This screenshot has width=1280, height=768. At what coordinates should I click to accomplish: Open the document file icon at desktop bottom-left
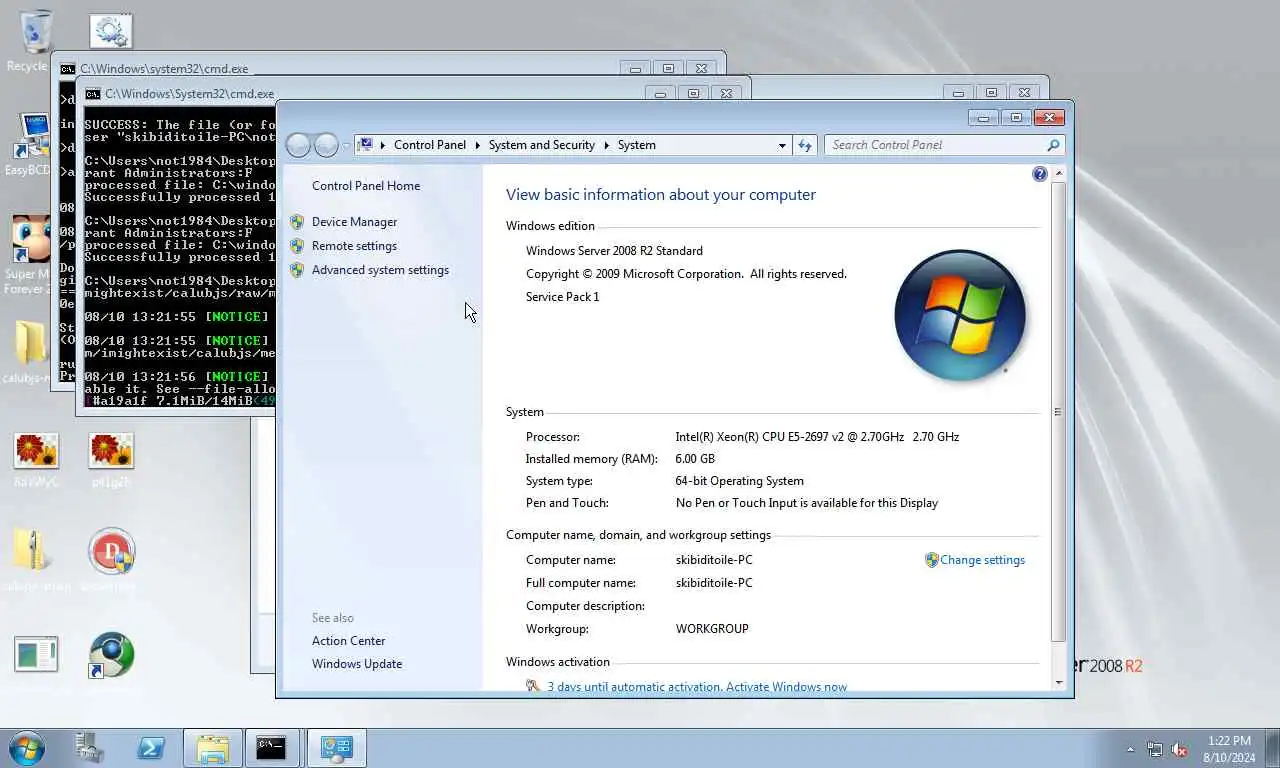[x=36, y=655]
